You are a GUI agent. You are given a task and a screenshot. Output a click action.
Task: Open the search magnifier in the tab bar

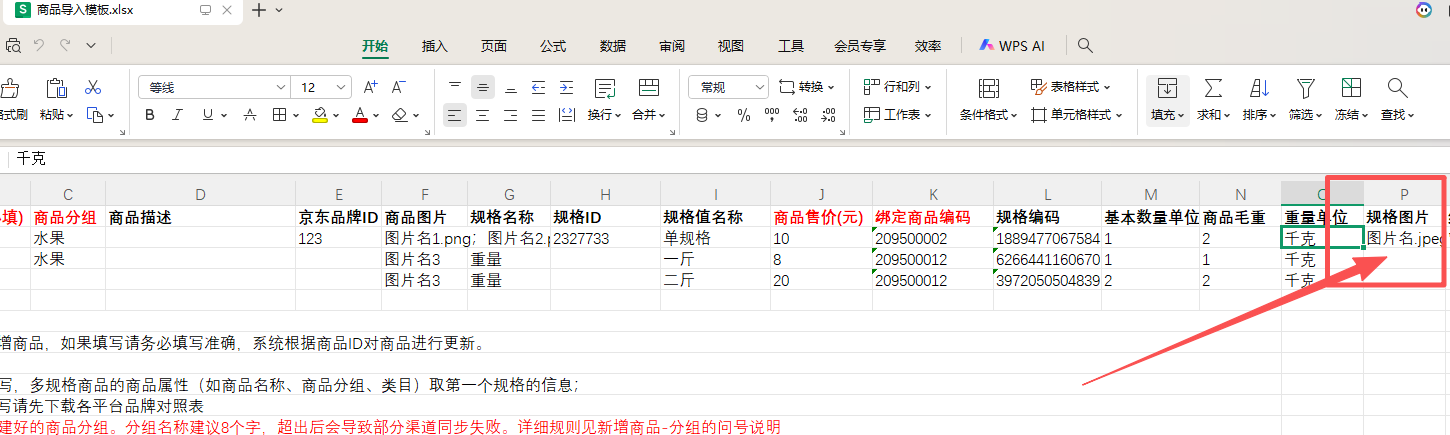(x=1085, y=46)
